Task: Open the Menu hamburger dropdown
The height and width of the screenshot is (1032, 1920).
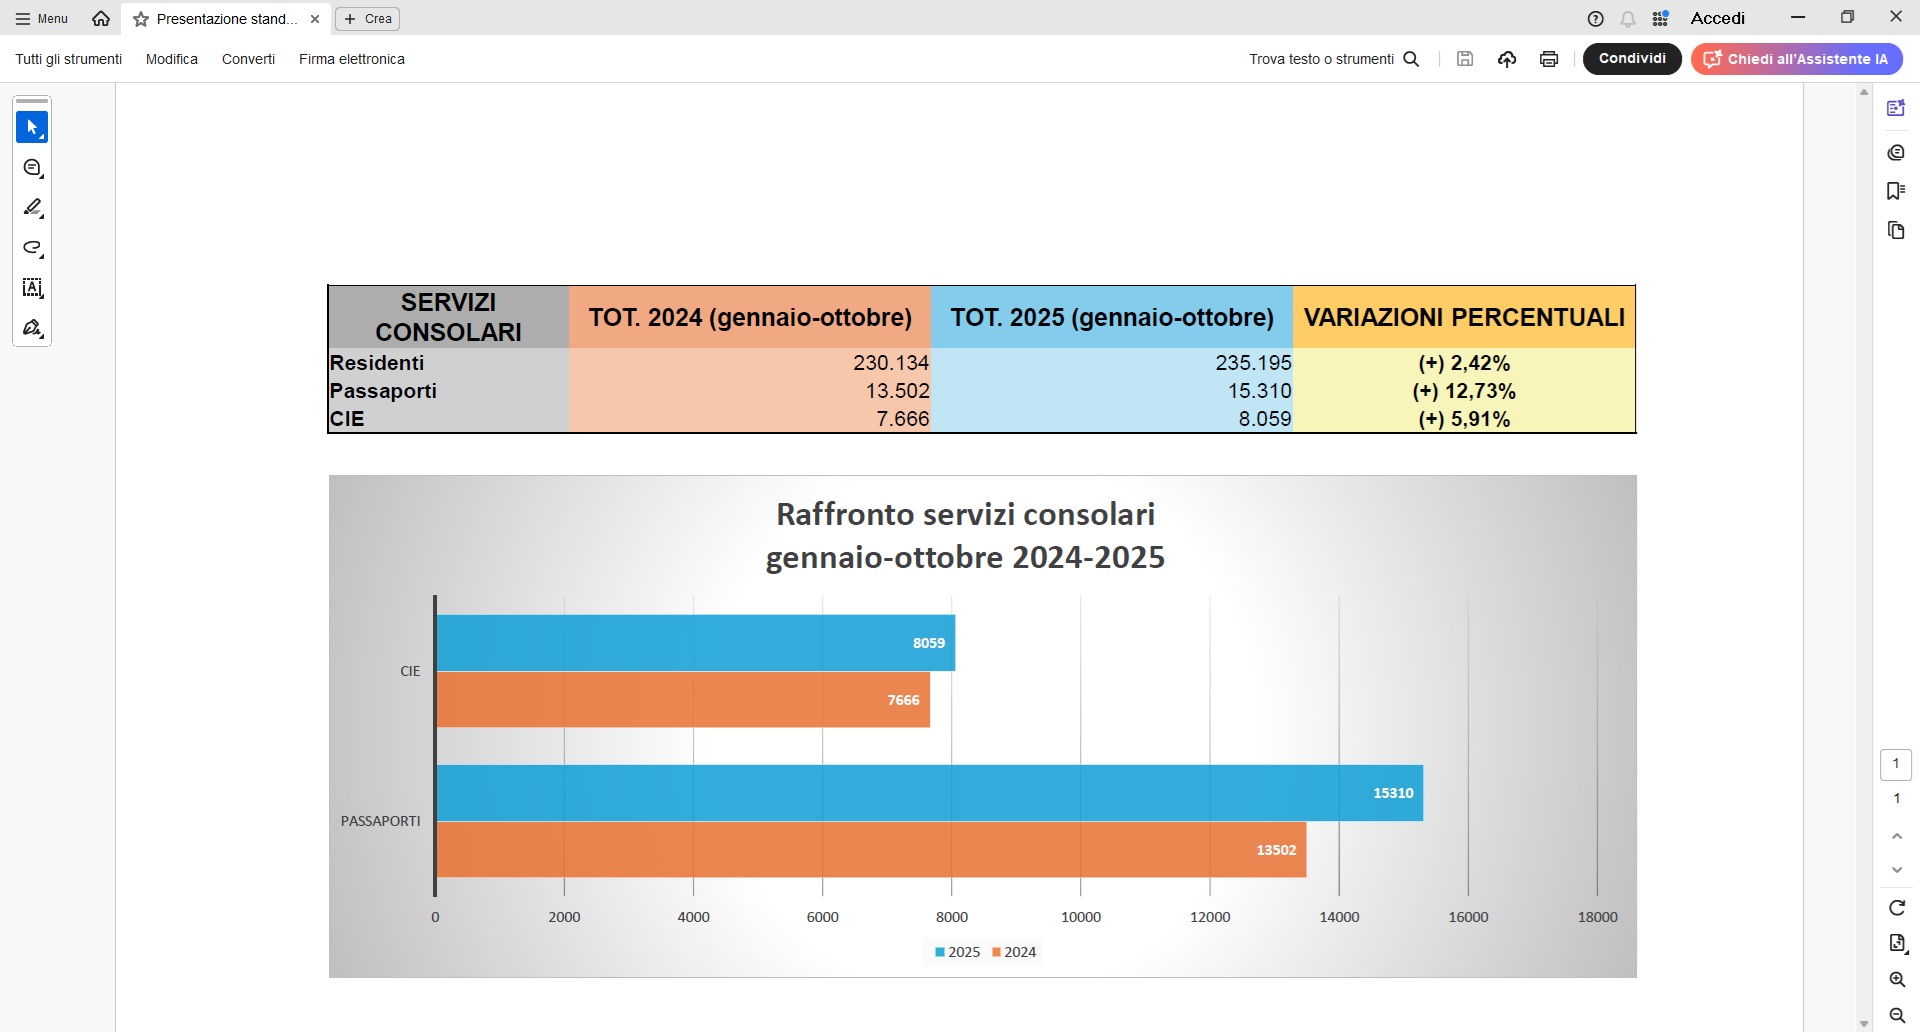Action: [x=42, y=19]
